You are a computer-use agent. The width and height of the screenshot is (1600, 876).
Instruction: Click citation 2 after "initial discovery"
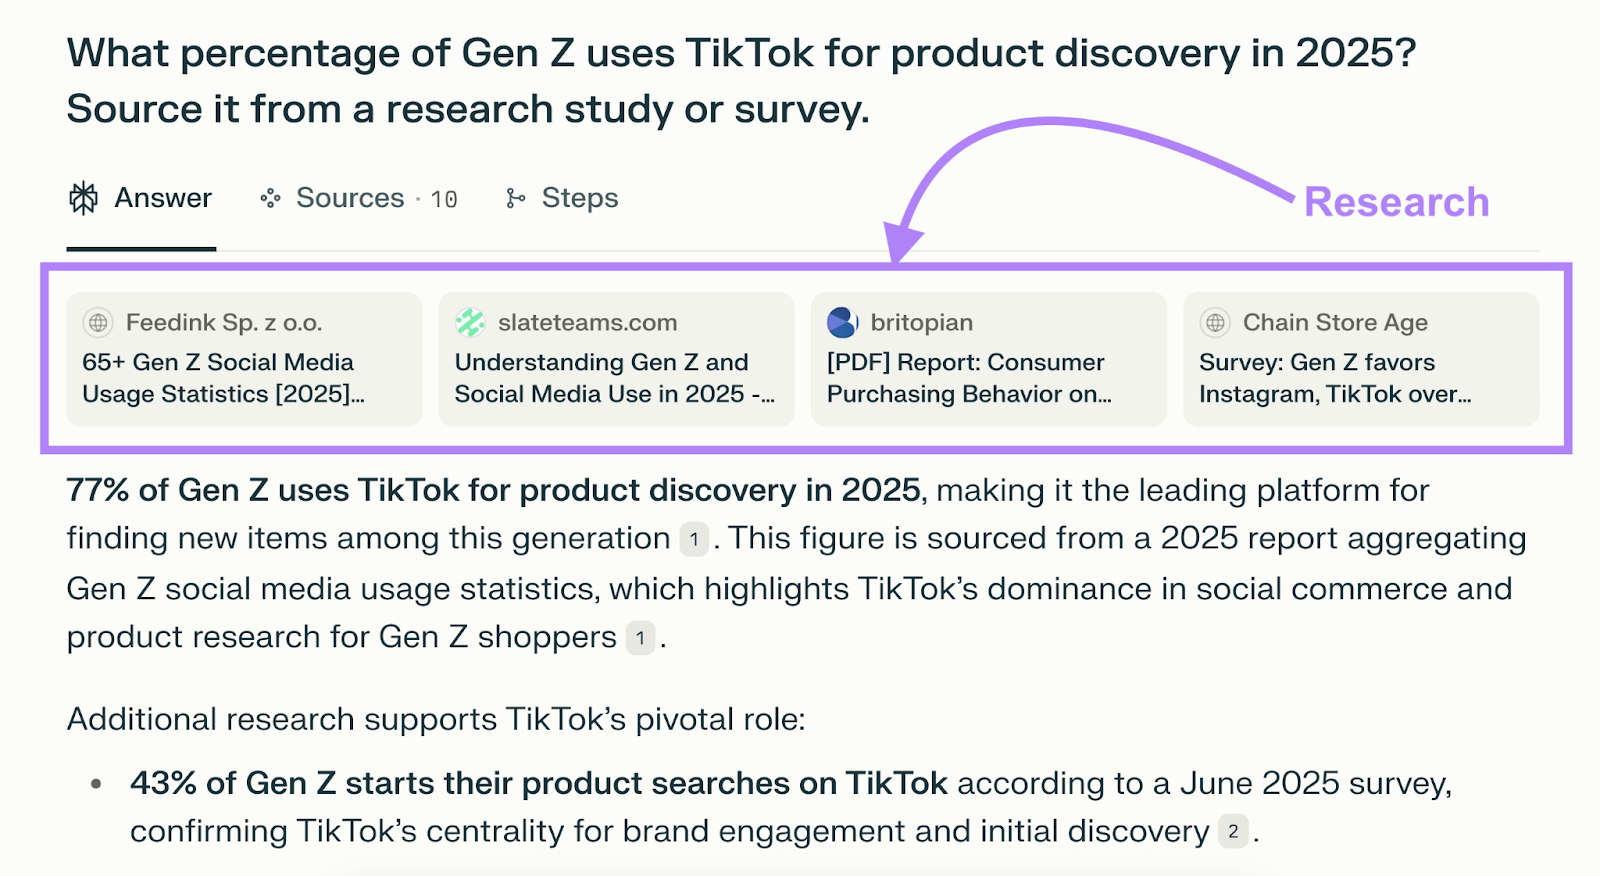[1233, 831]
